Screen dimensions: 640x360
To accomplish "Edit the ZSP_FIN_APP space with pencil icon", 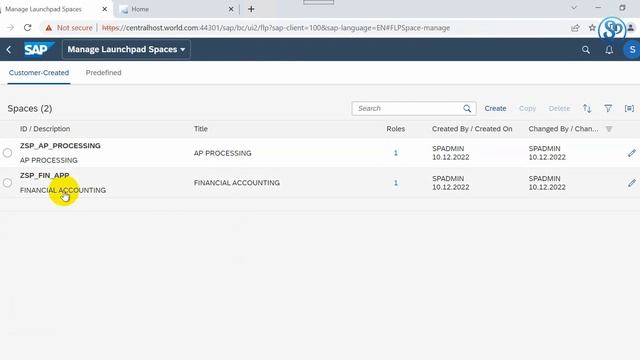I will coord(631,183).
